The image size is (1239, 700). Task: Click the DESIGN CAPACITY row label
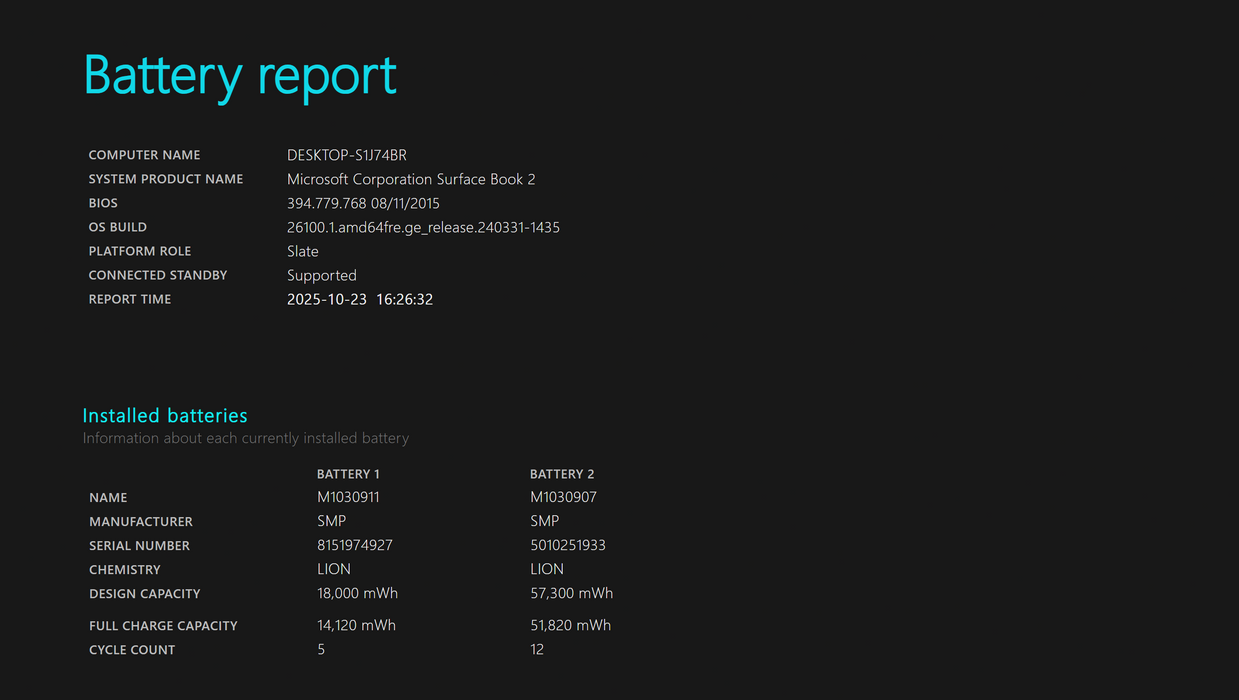(x=145, y=593)
